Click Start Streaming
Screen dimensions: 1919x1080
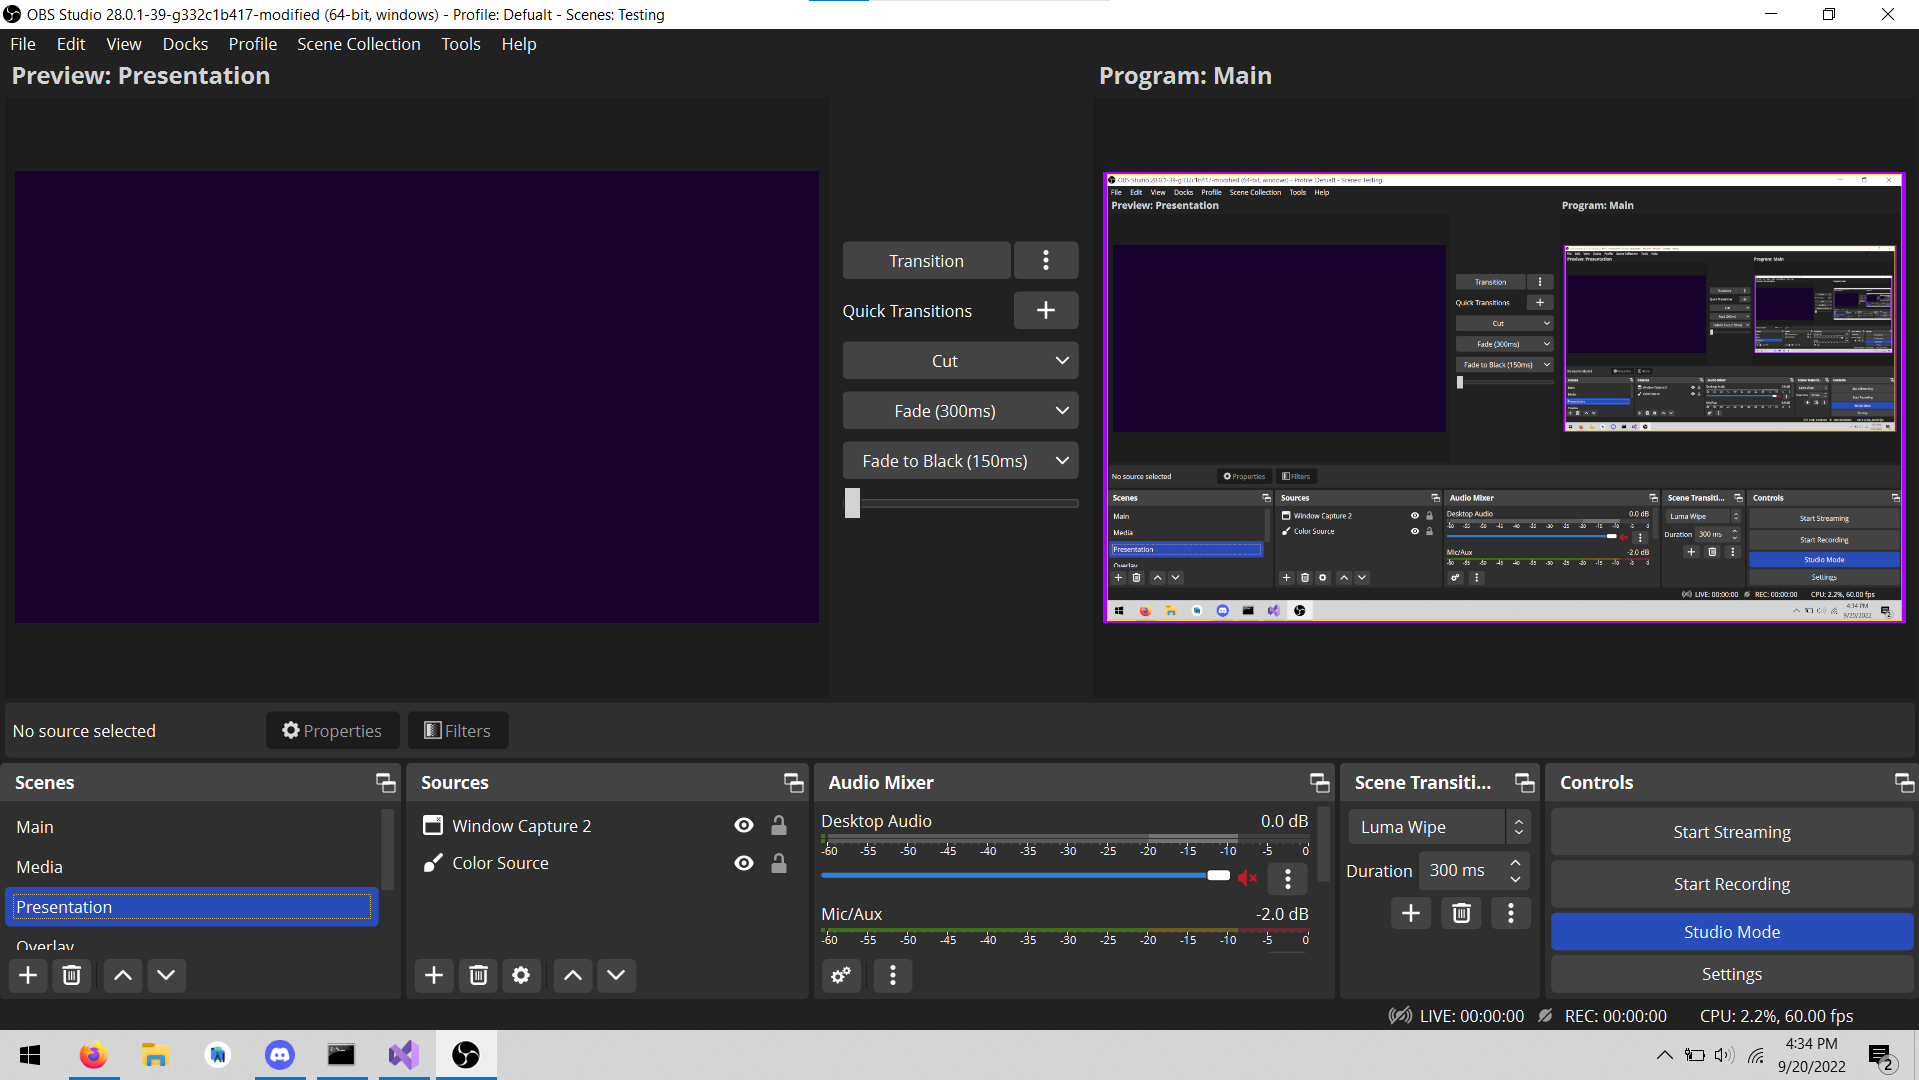1732,832
